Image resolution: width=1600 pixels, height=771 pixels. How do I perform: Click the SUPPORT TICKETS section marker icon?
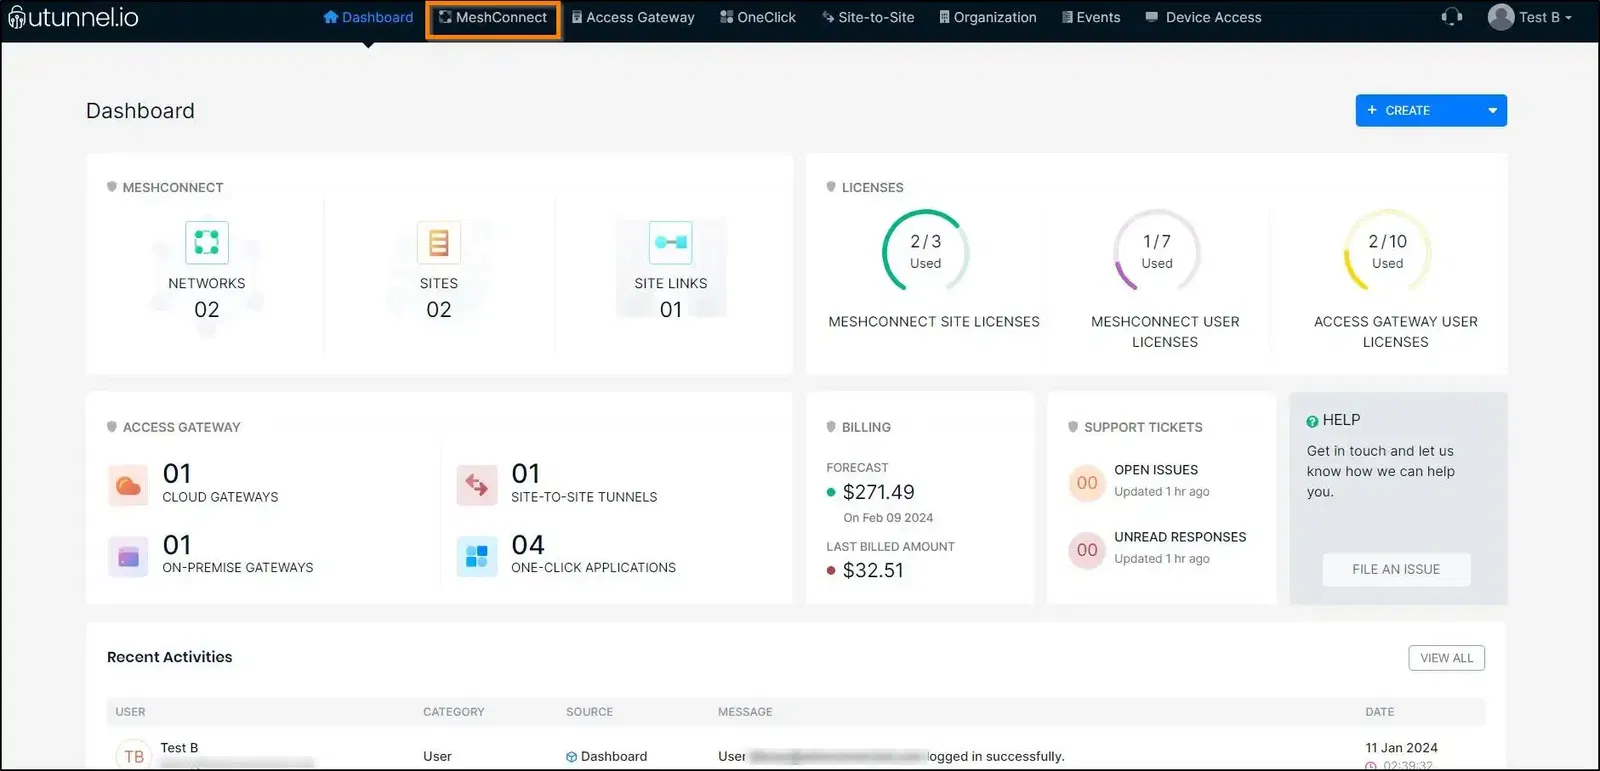(x=1073, y=427)
